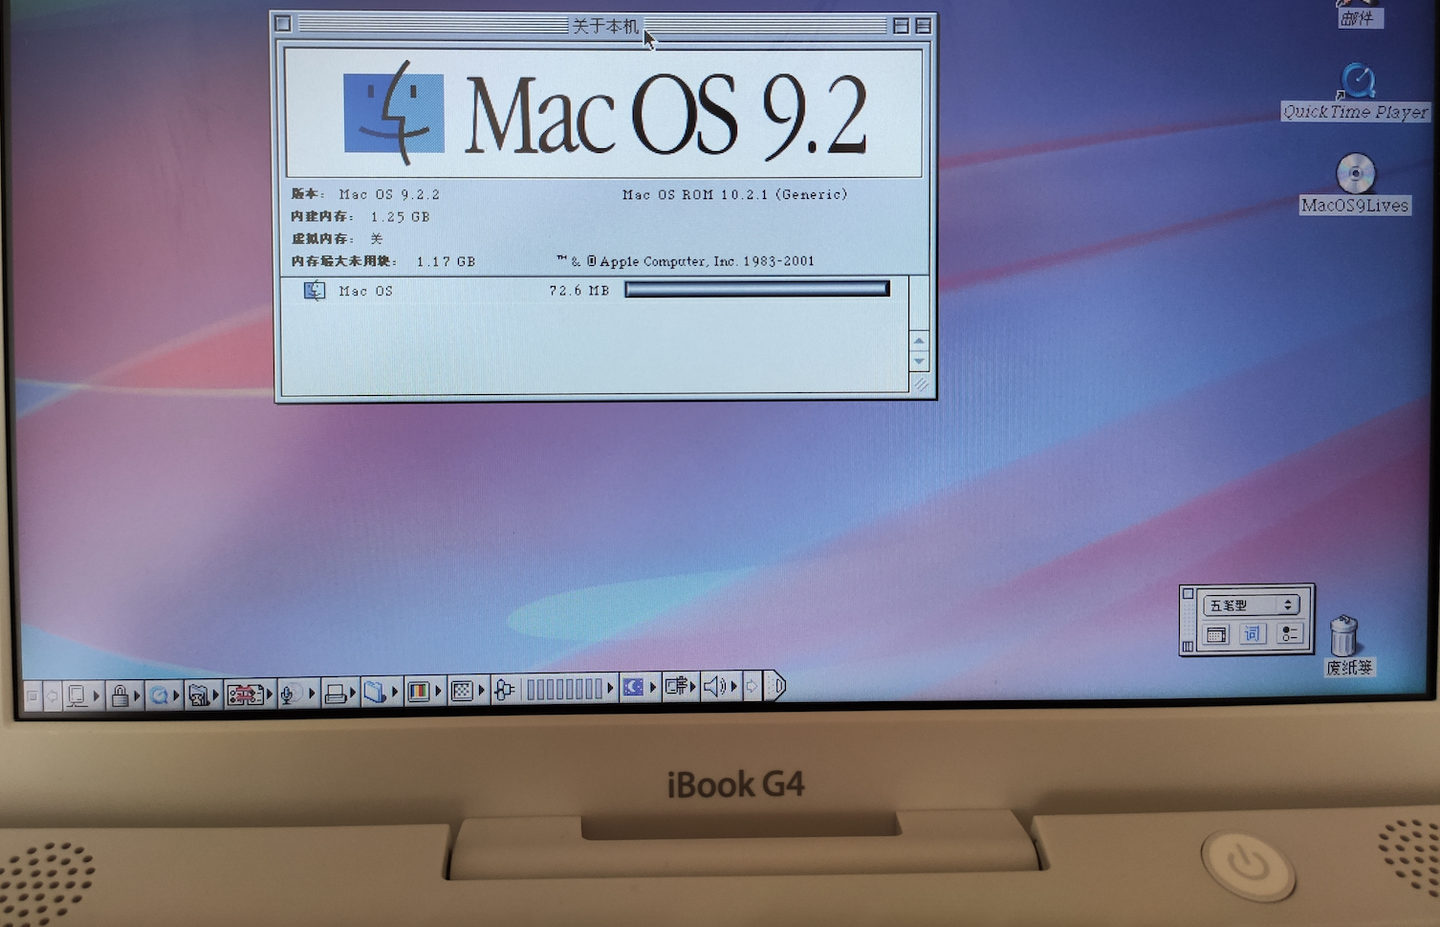Click the built-in memory value 1.25 GB
The width and height of the screenshot is (1440, 927).
(x=400, y=217)
